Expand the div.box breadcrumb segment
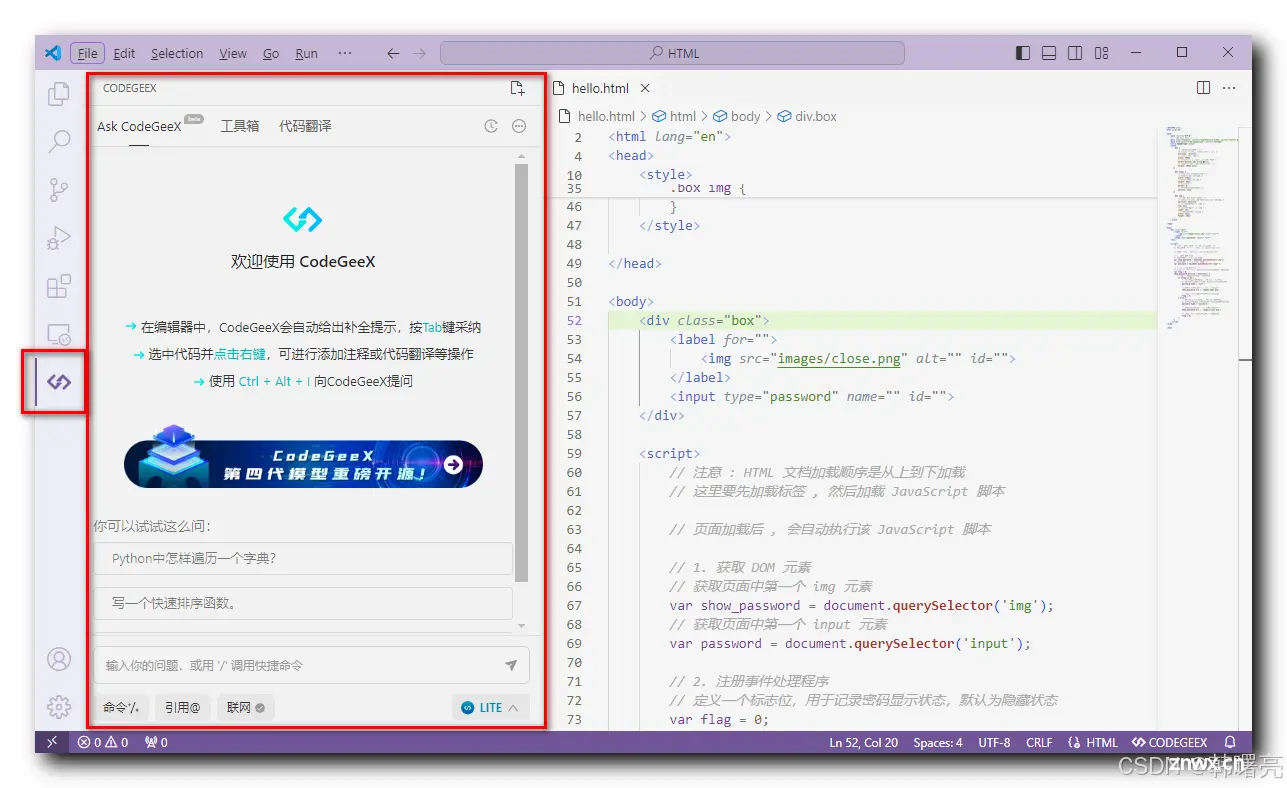 807,116
